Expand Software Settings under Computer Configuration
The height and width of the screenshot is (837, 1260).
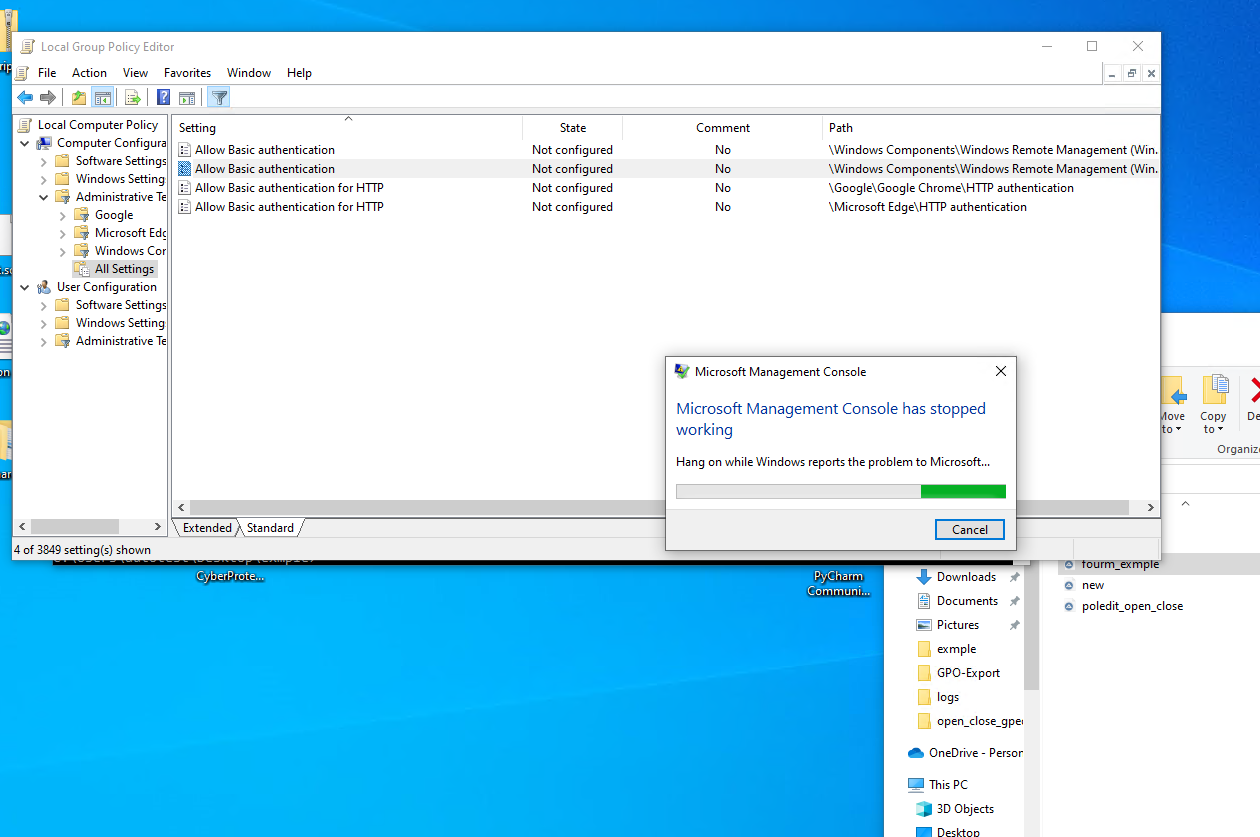pos(43,161)
